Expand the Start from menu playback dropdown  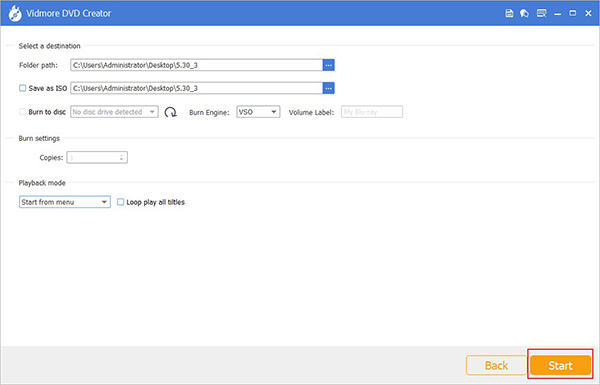[65, 202]
